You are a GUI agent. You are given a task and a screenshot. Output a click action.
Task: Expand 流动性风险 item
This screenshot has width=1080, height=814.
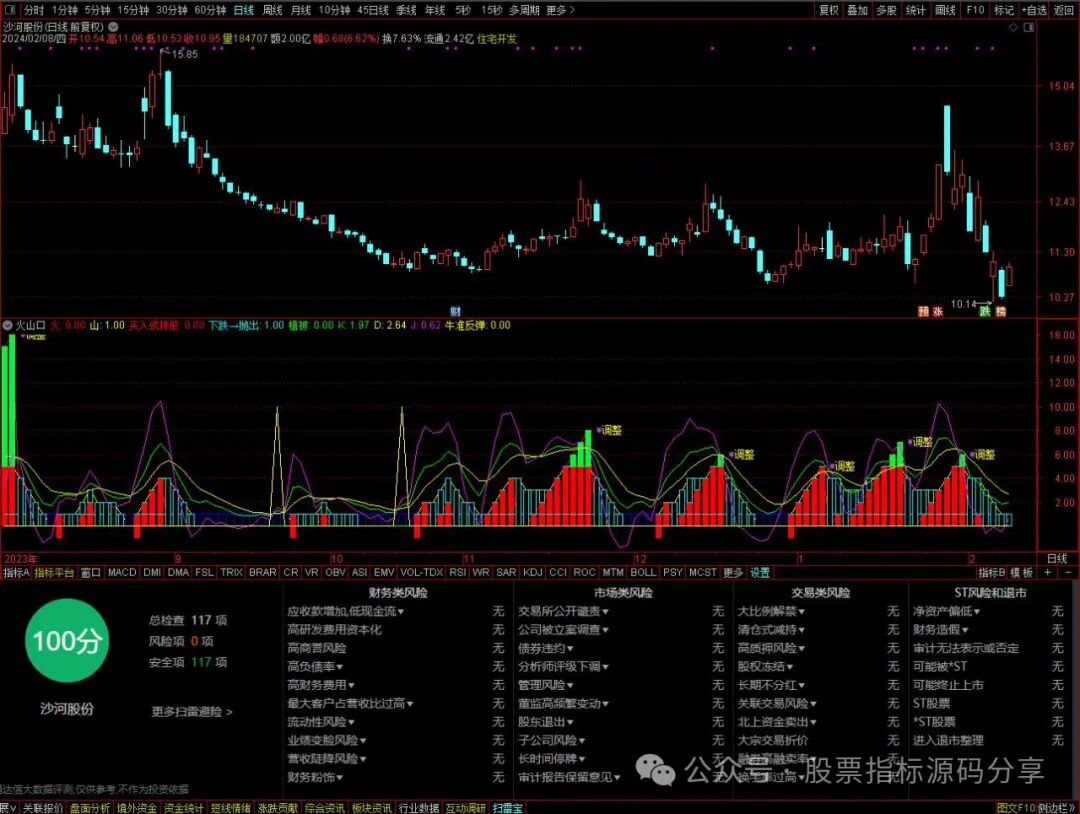coord(321,722)
